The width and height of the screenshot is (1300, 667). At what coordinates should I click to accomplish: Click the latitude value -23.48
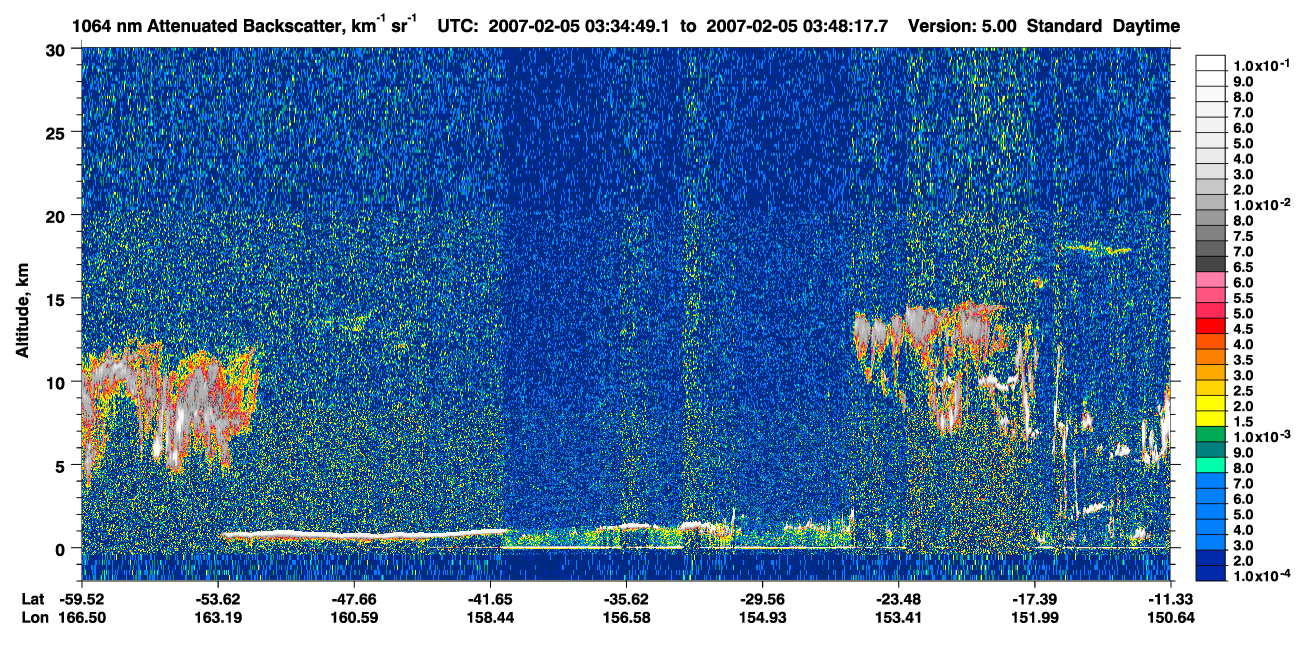pos(898,598)
